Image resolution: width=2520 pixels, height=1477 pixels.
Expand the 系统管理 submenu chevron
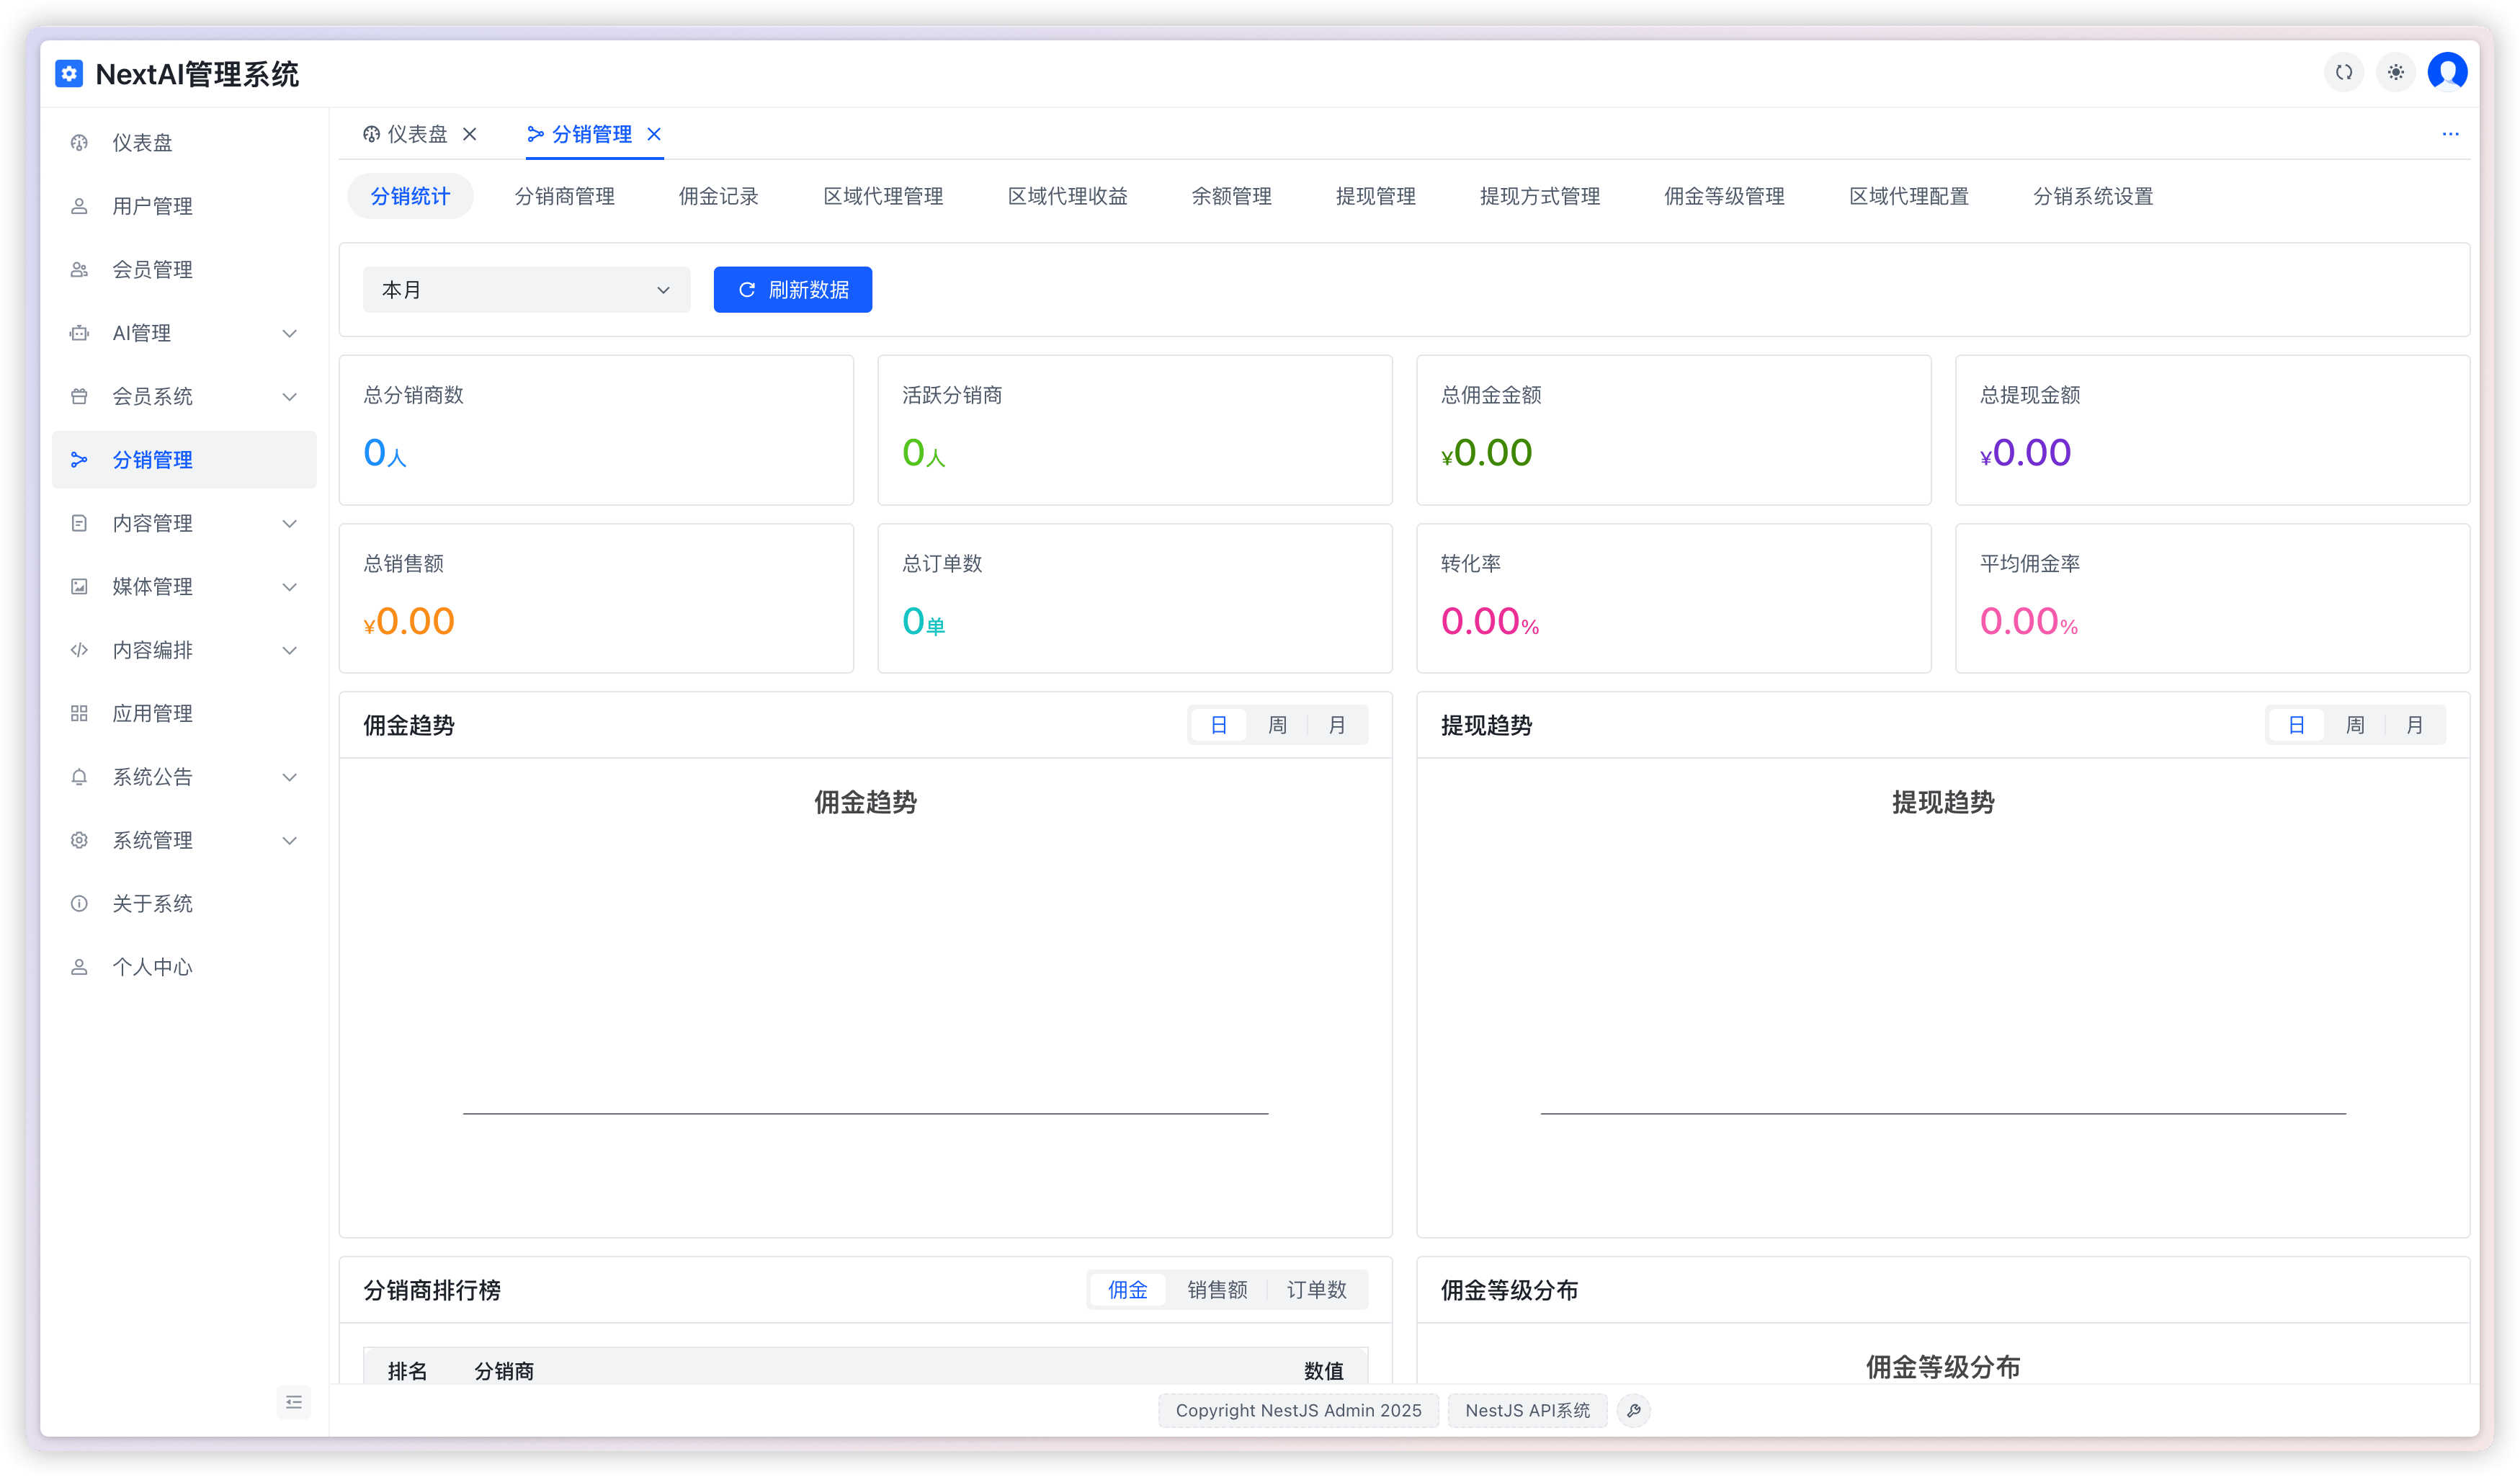tap(290, 840)
